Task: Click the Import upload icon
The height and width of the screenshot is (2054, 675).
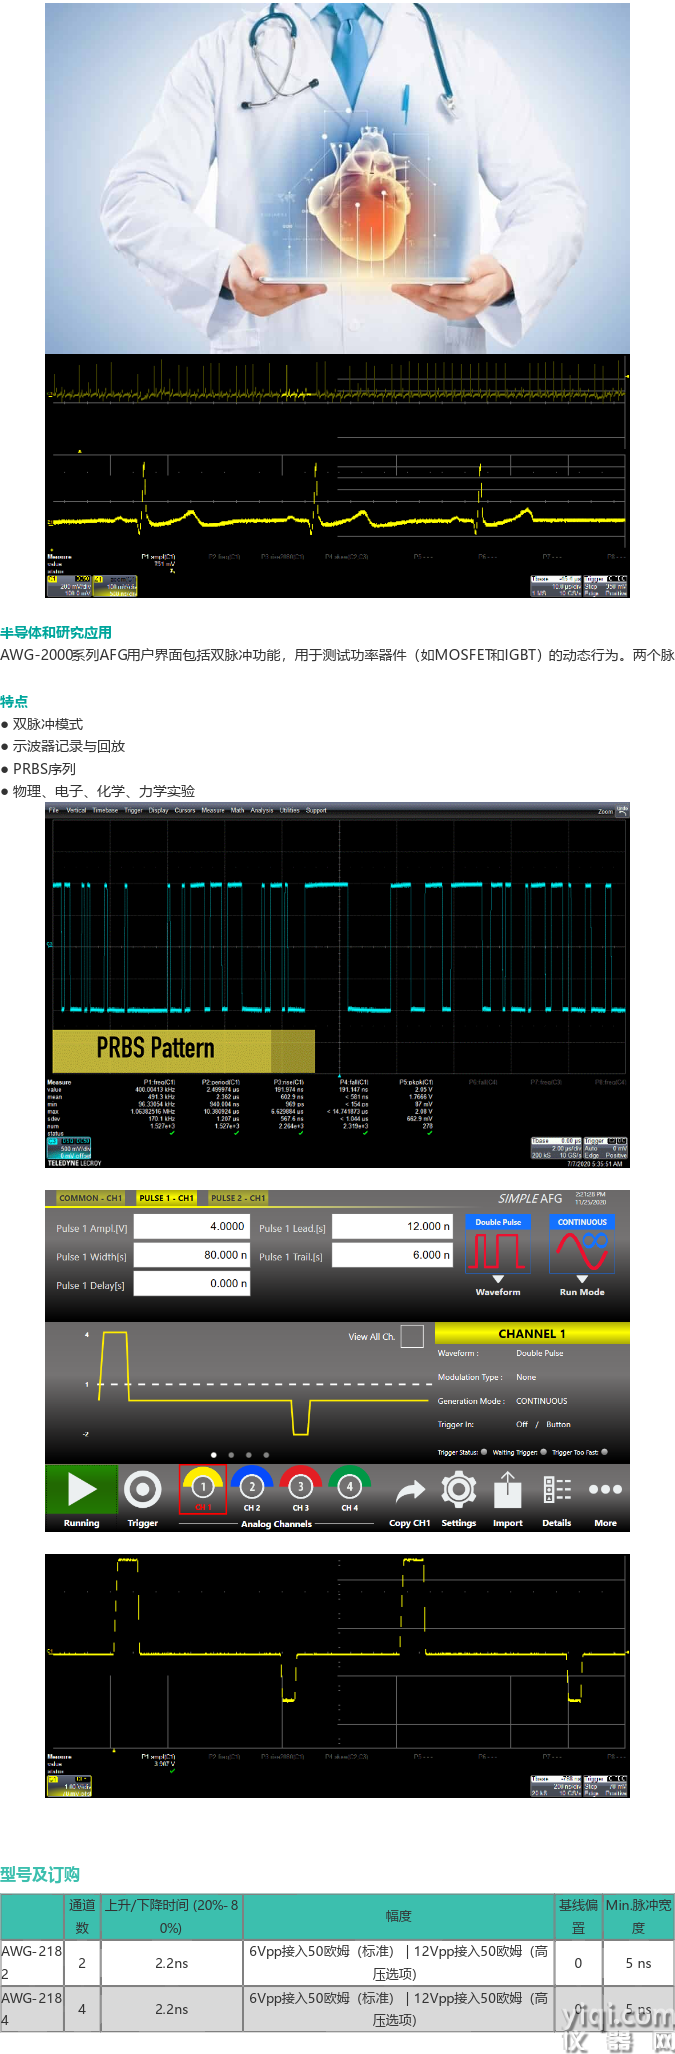Action: click(508, 1490)
